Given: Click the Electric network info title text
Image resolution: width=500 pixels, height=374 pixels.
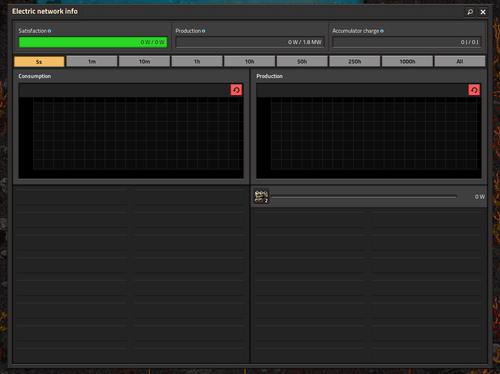Looking at the screenshot, I should tap(45, 11).
